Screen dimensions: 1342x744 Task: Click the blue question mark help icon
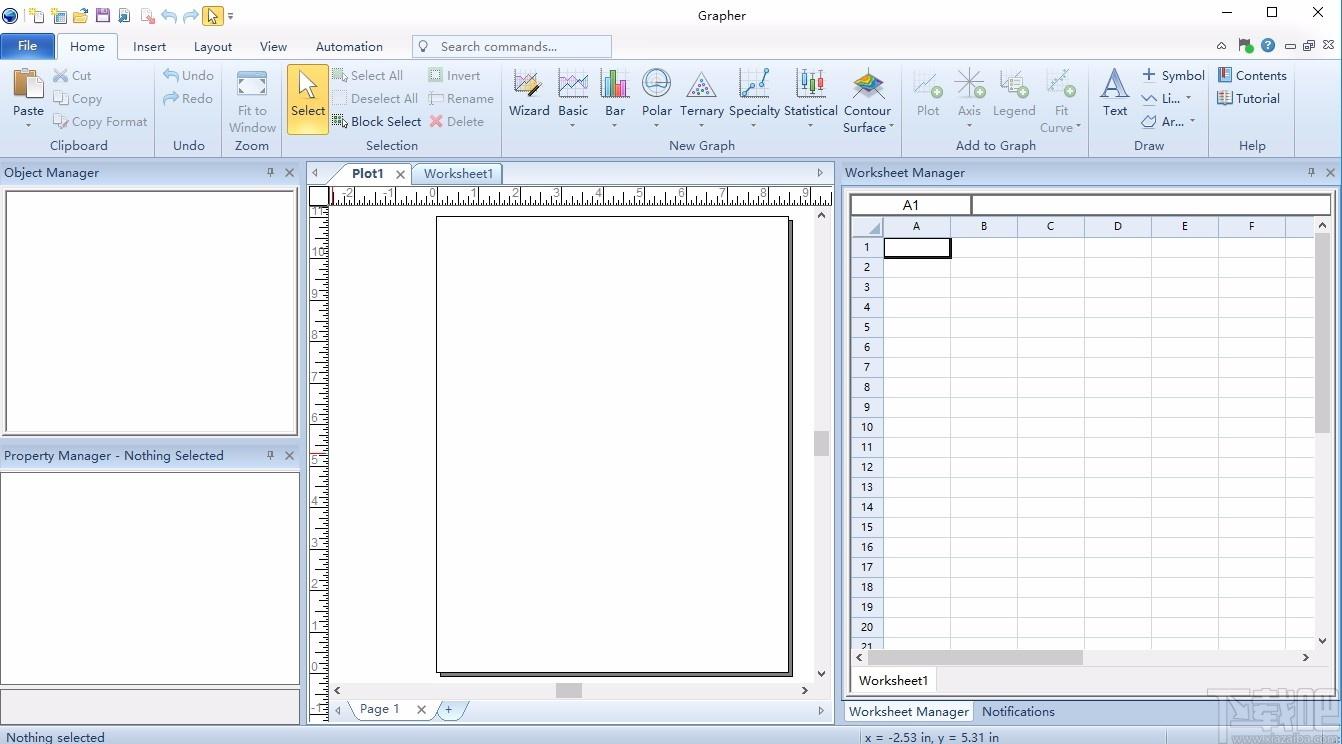(x=1268, y=46)
